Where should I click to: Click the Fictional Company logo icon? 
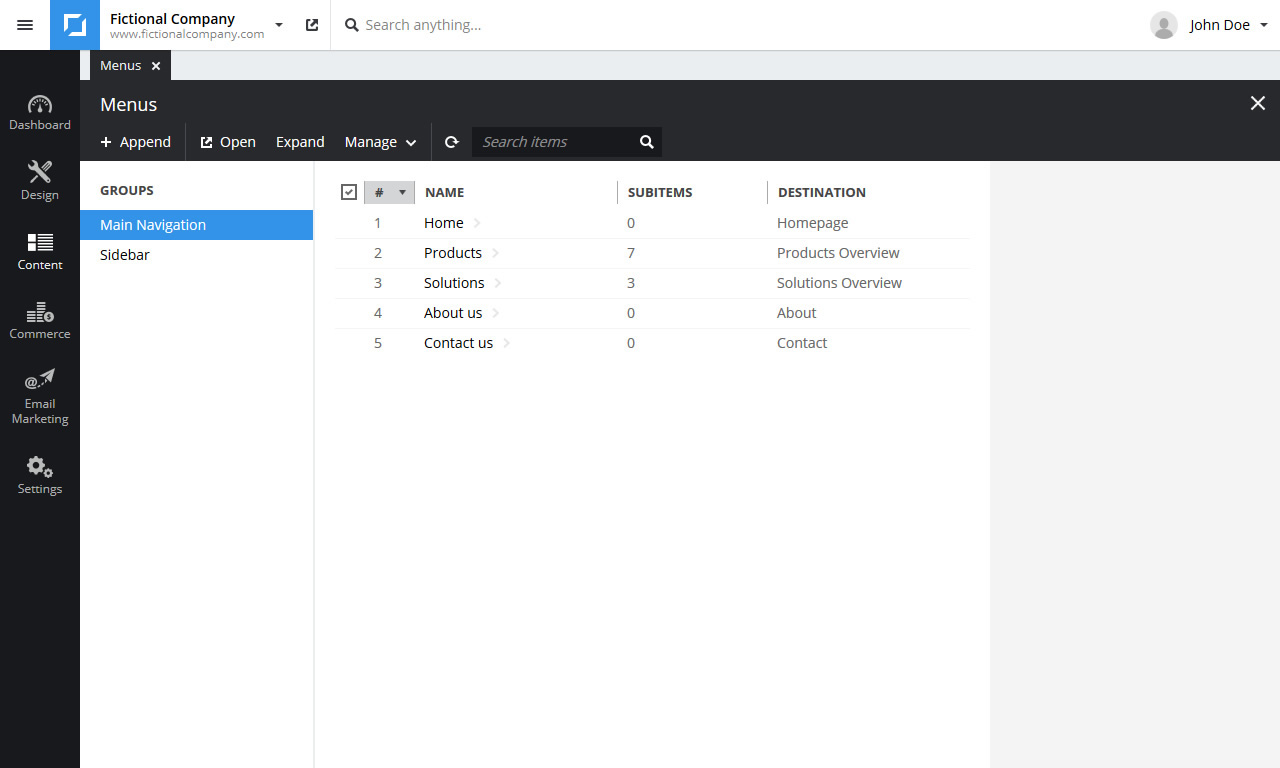coord(75,25)
